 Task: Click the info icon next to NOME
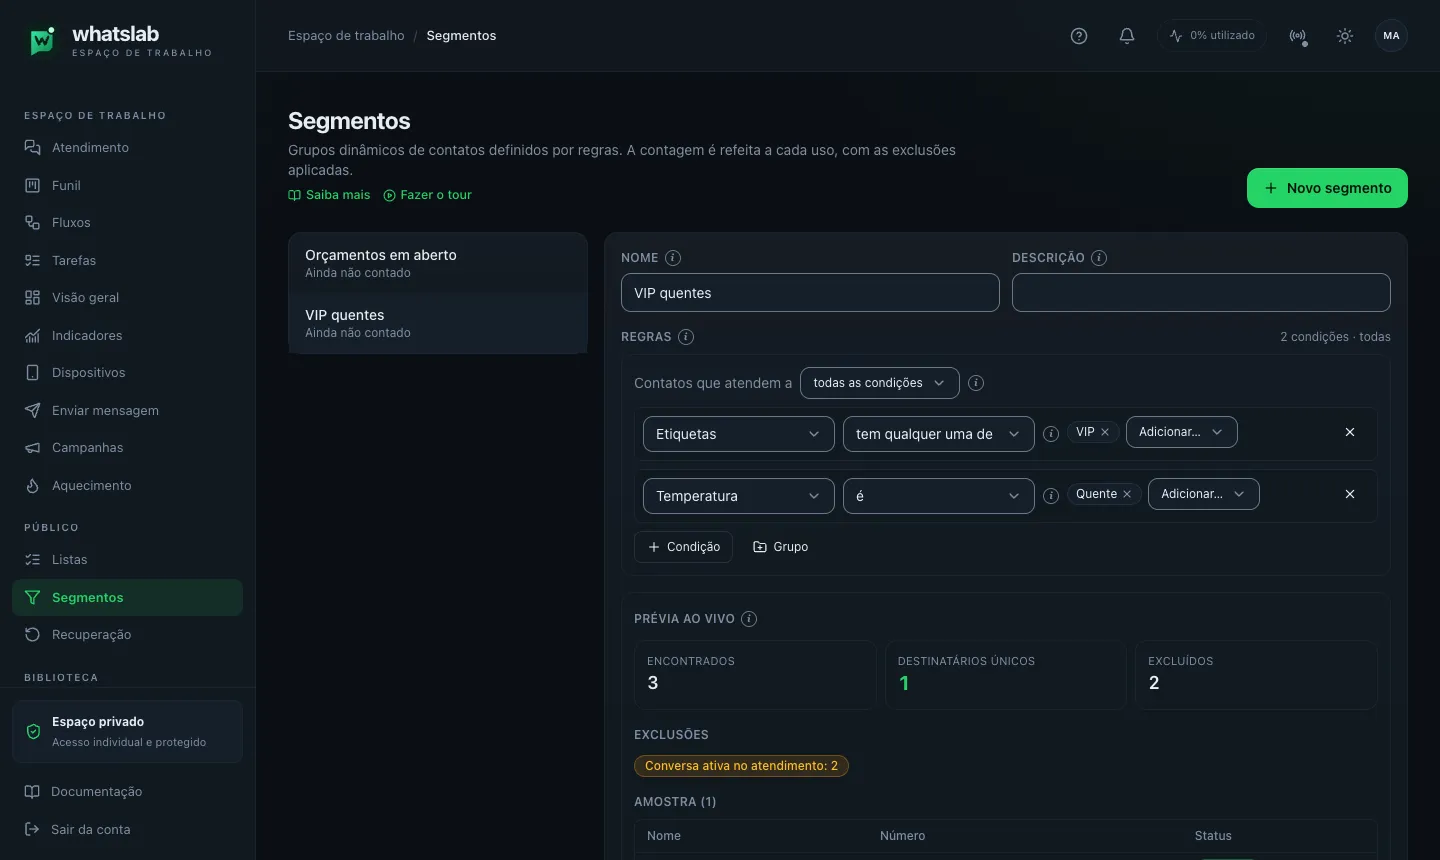tap(673, 258)
